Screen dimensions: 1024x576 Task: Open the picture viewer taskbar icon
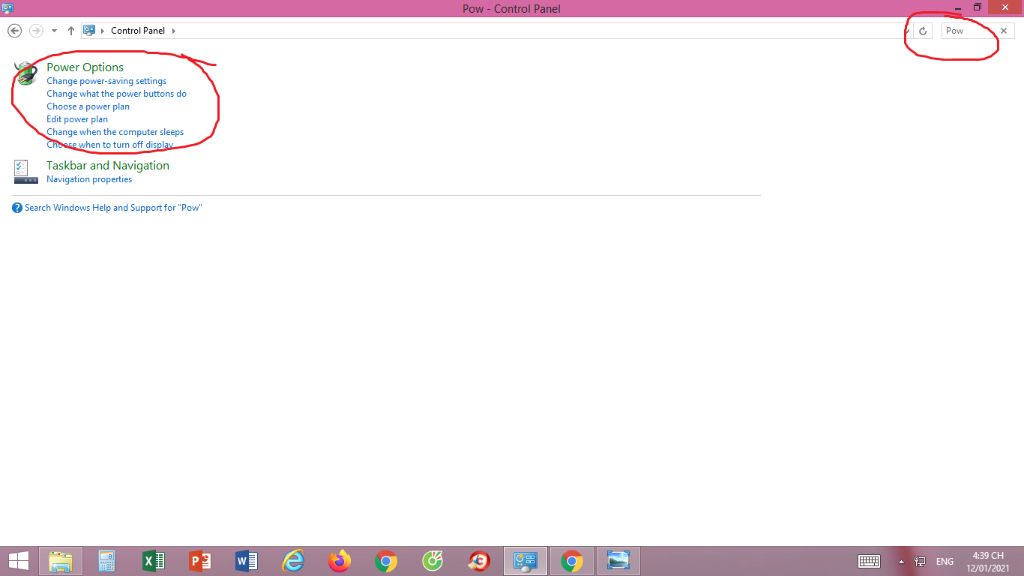point(618,561)
